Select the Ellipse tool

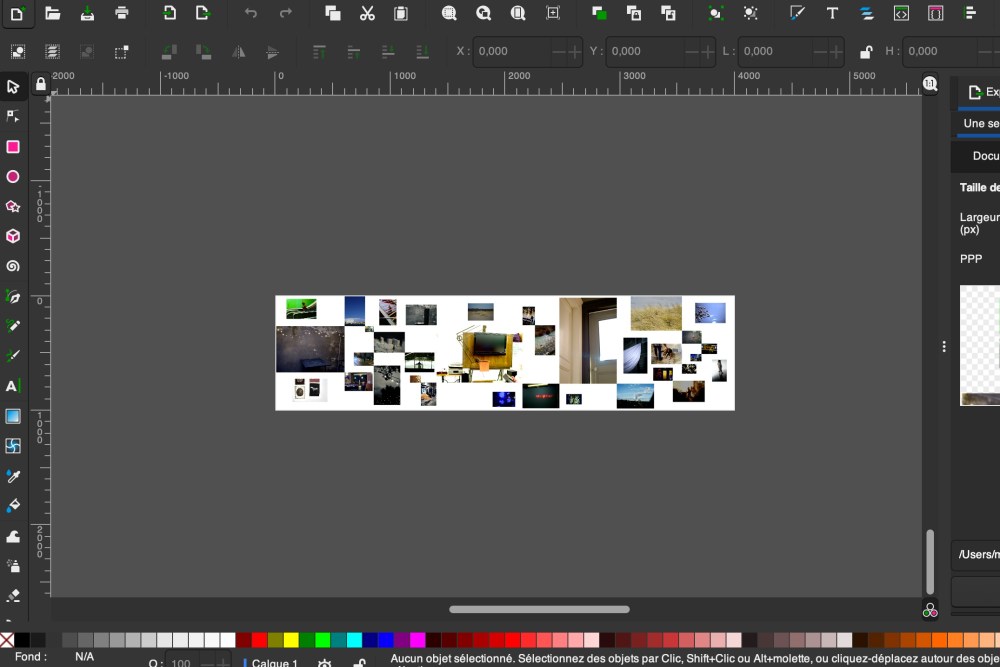[x=13, y=177]
